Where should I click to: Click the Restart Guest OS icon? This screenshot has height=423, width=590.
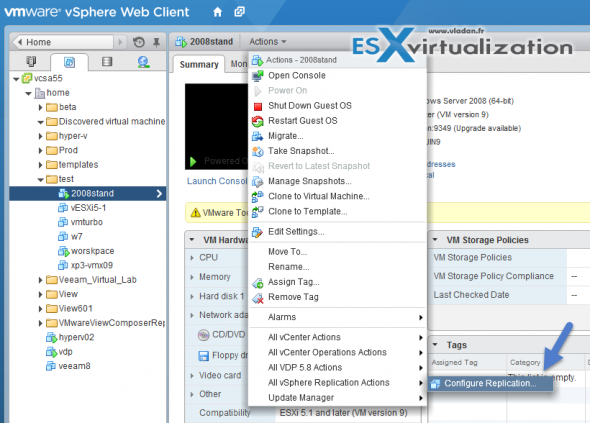click(x=258, y=121)
